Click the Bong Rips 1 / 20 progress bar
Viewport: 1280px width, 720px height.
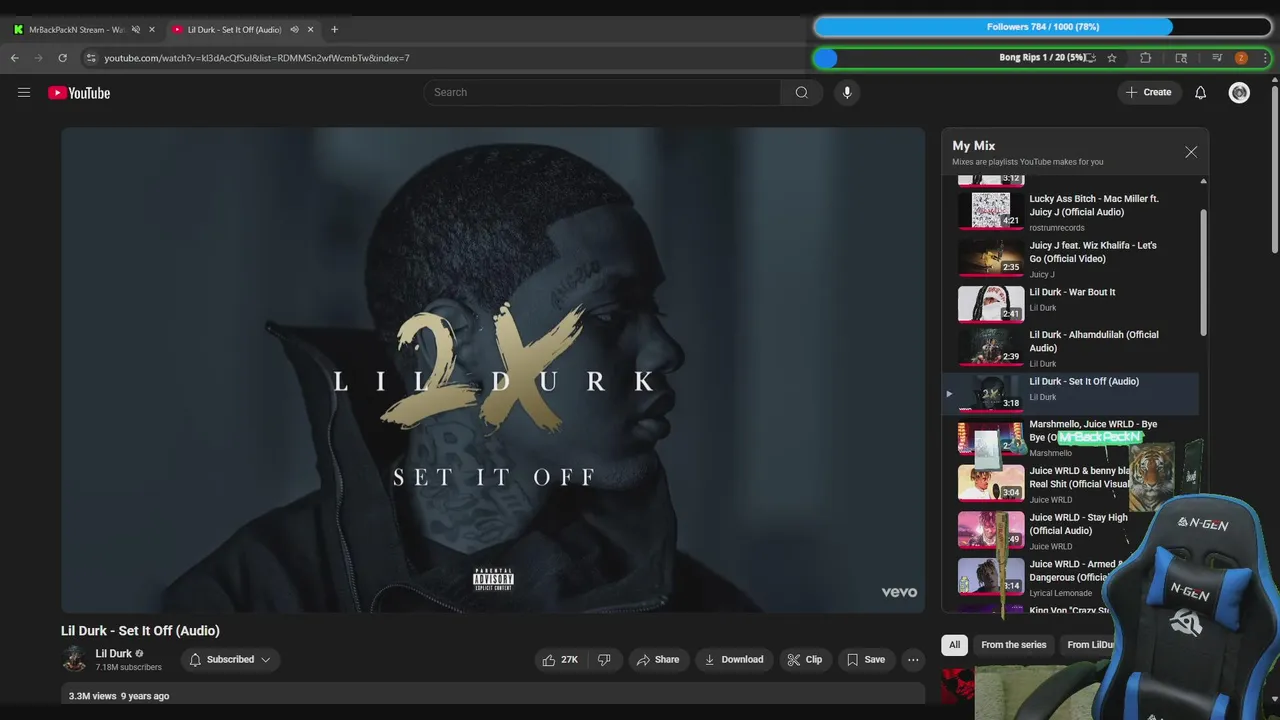(x=1042, y=58)
